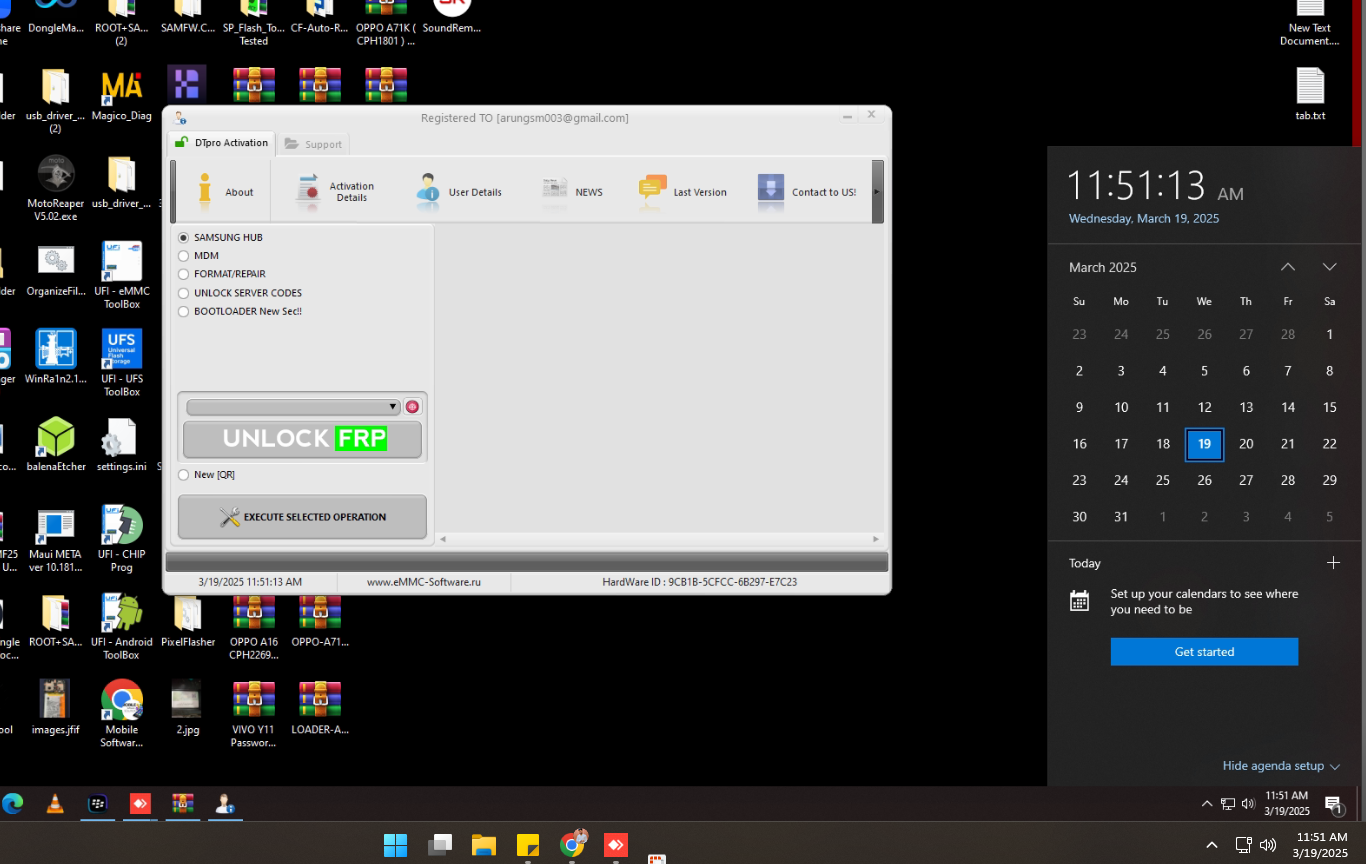Click WinRAR in the remote desktop taskbar
Screen dimensions: 1366x864
(x=182, y=804)
